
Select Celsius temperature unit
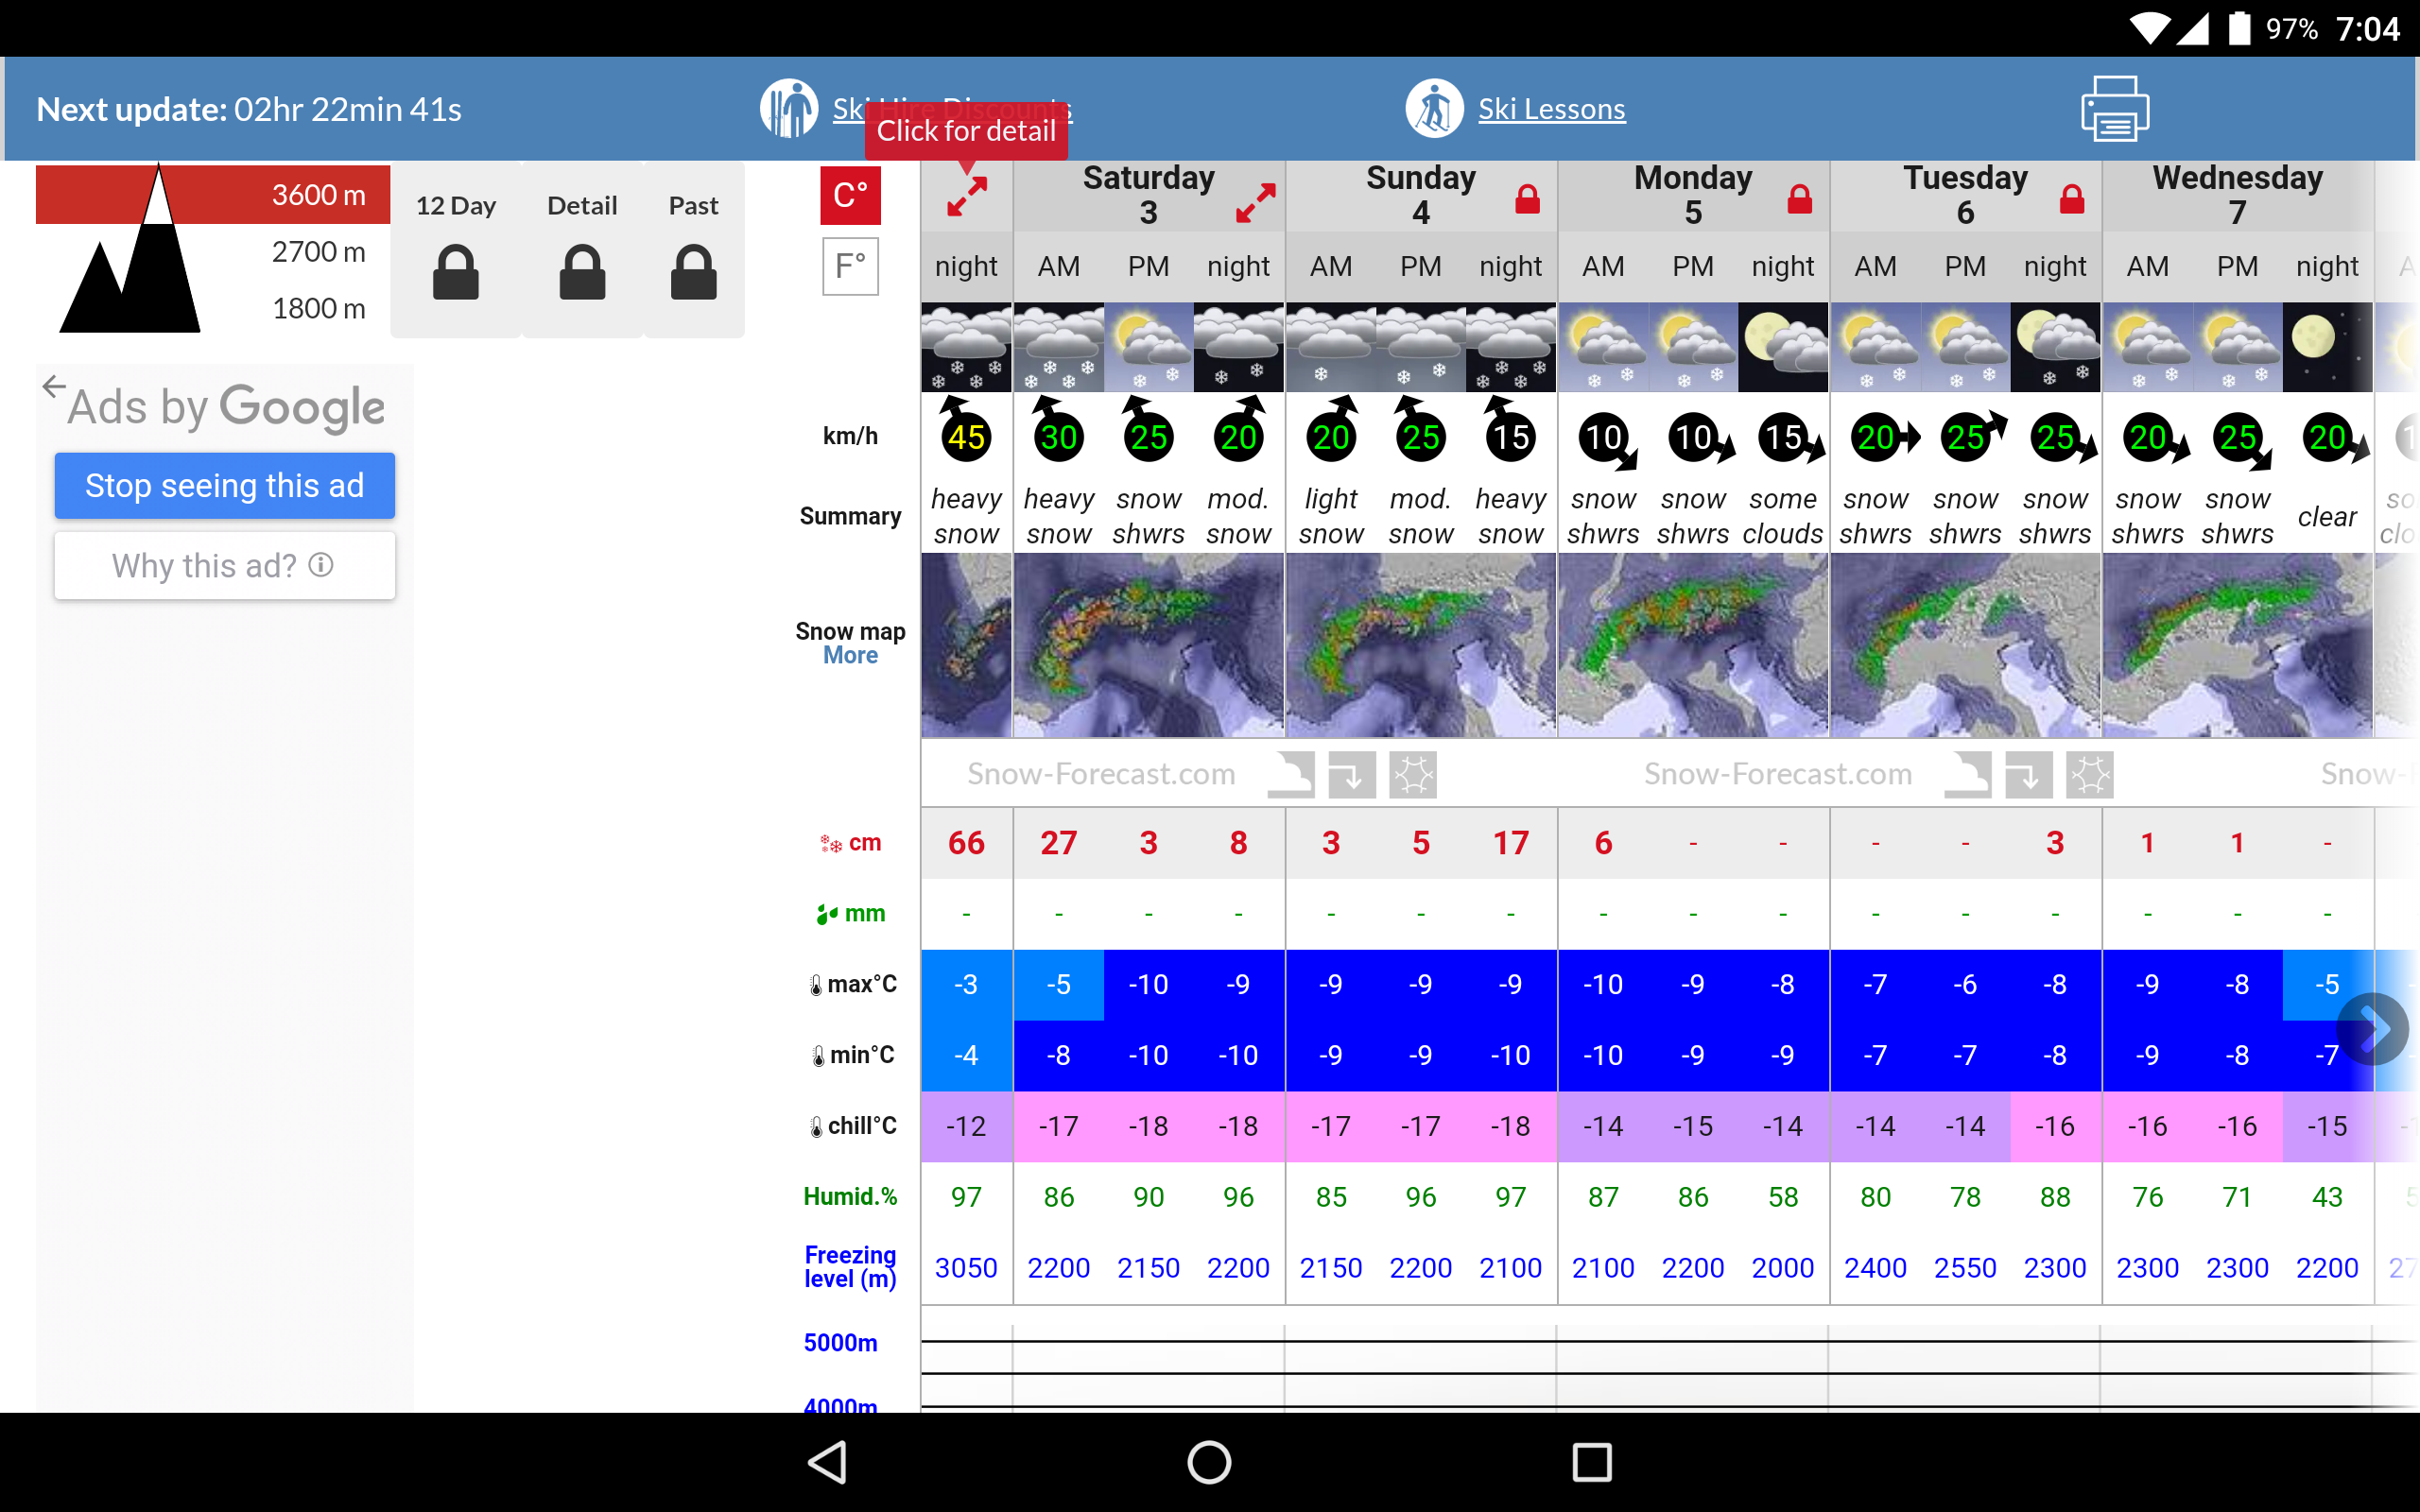point(850,195)
